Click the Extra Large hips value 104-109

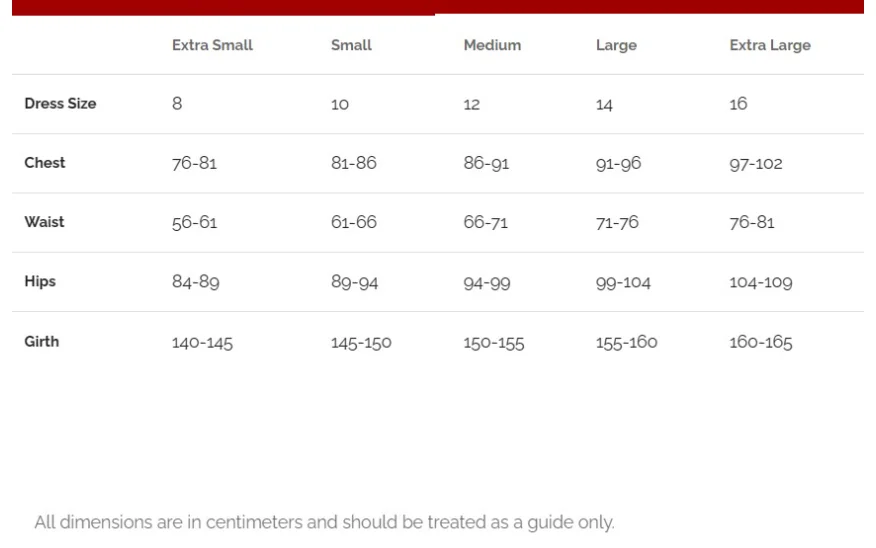point(761,282)
